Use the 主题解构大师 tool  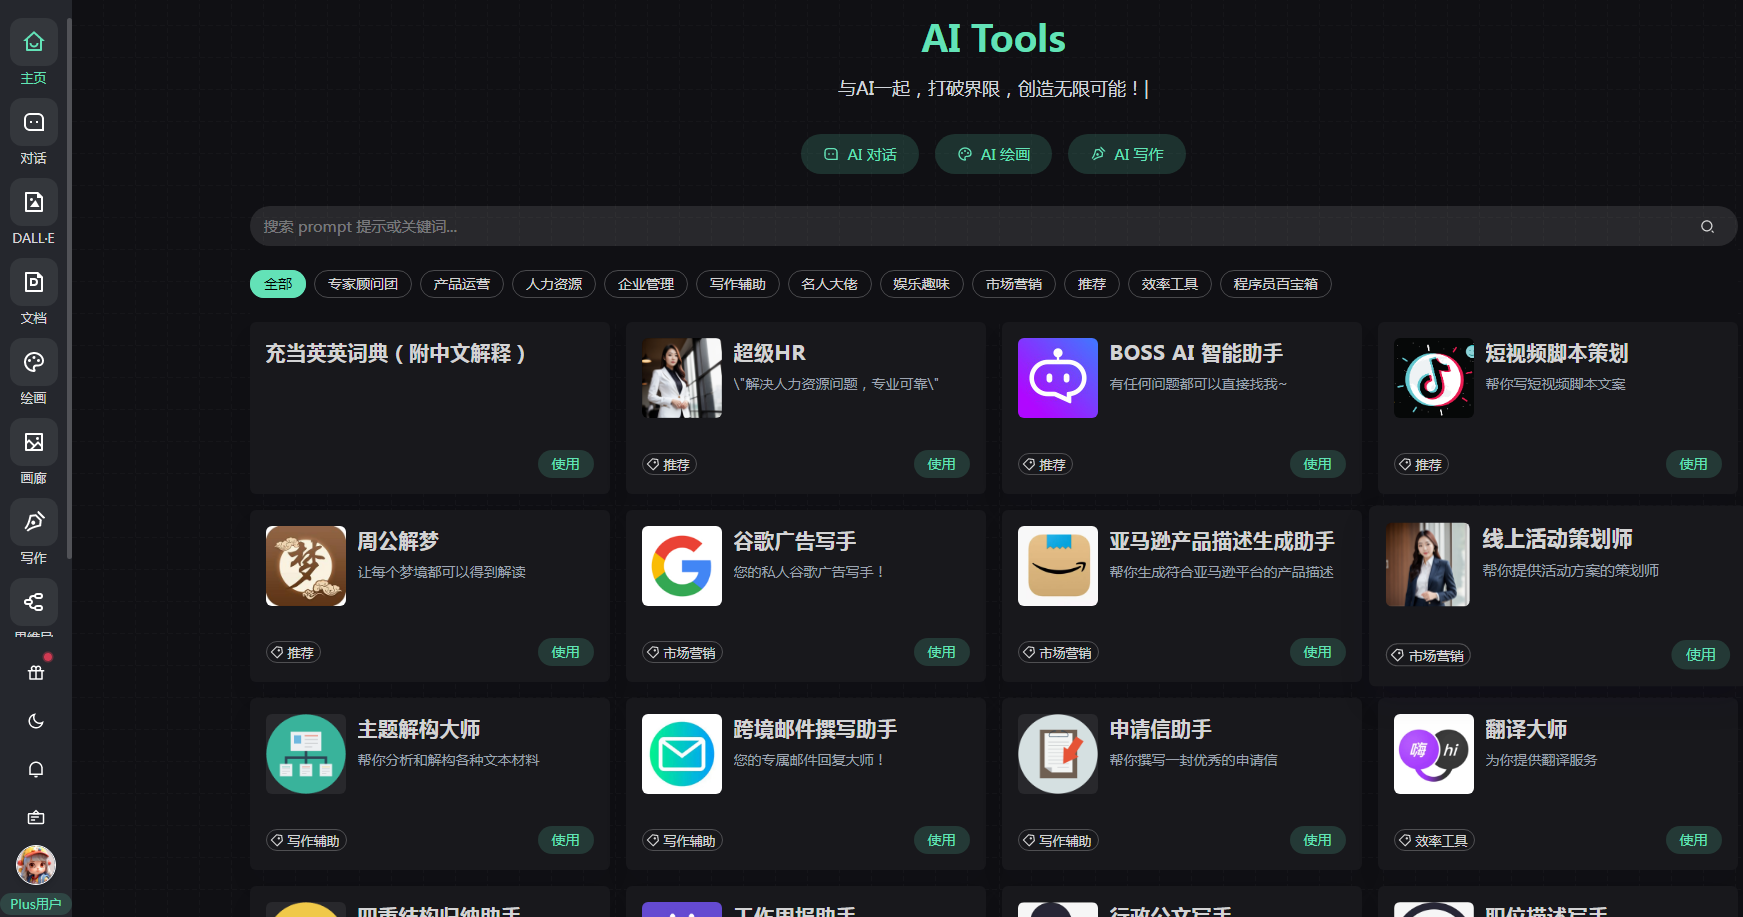(x=566, y=840)
